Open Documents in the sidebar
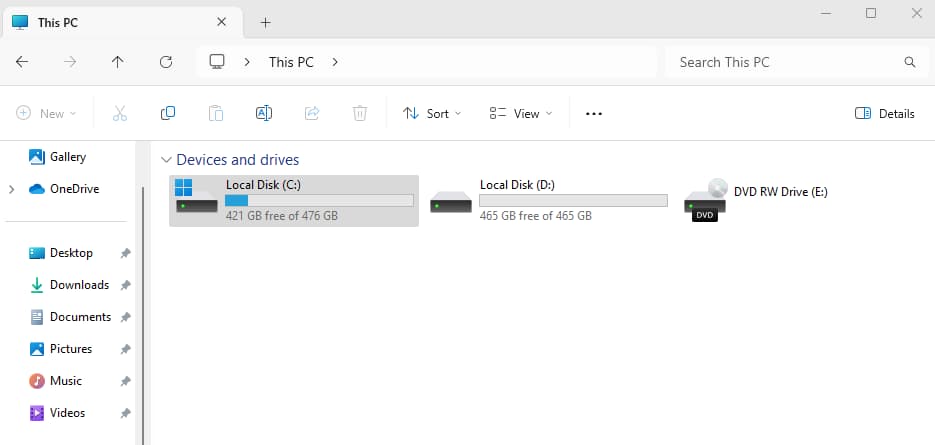 tap(70, 317)
